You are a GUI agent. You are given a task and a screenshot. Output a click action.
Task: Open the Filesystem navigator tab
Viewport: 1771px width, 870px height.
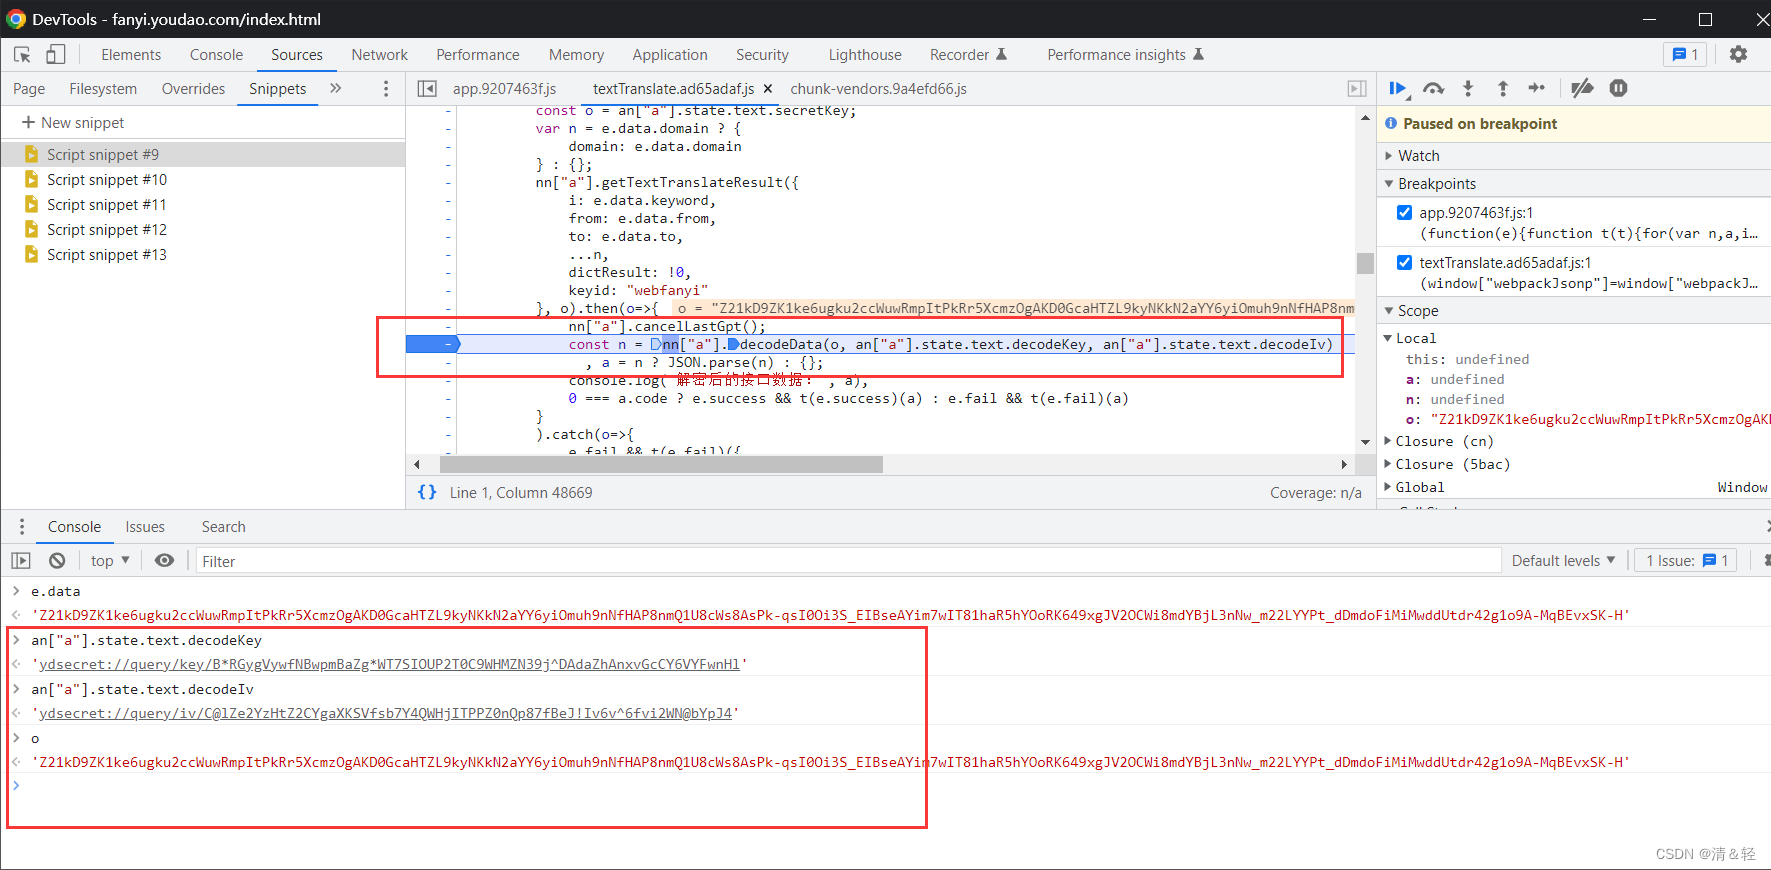103,89
